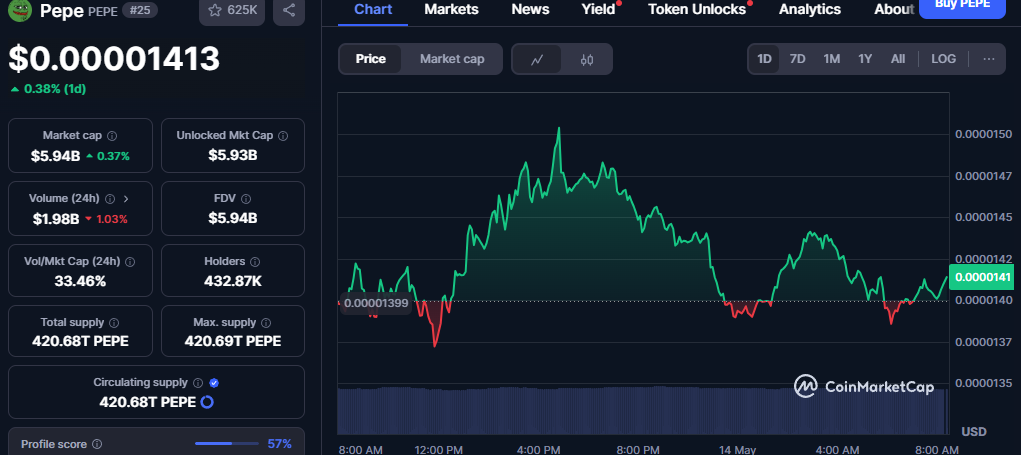The image size is (1021, 455).
Task: Switch to candlestick chart icon
Action: [587, 60]
